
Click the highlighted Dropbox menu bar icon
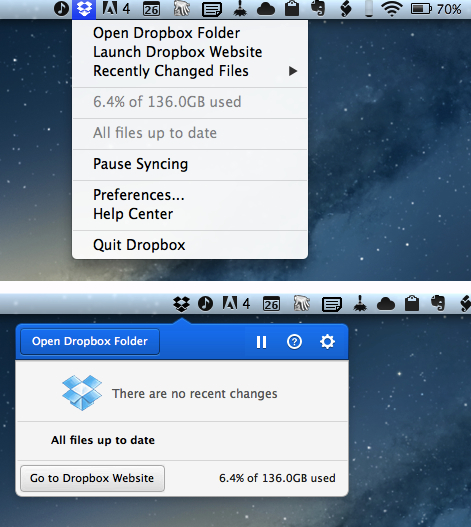pos(84,9)
